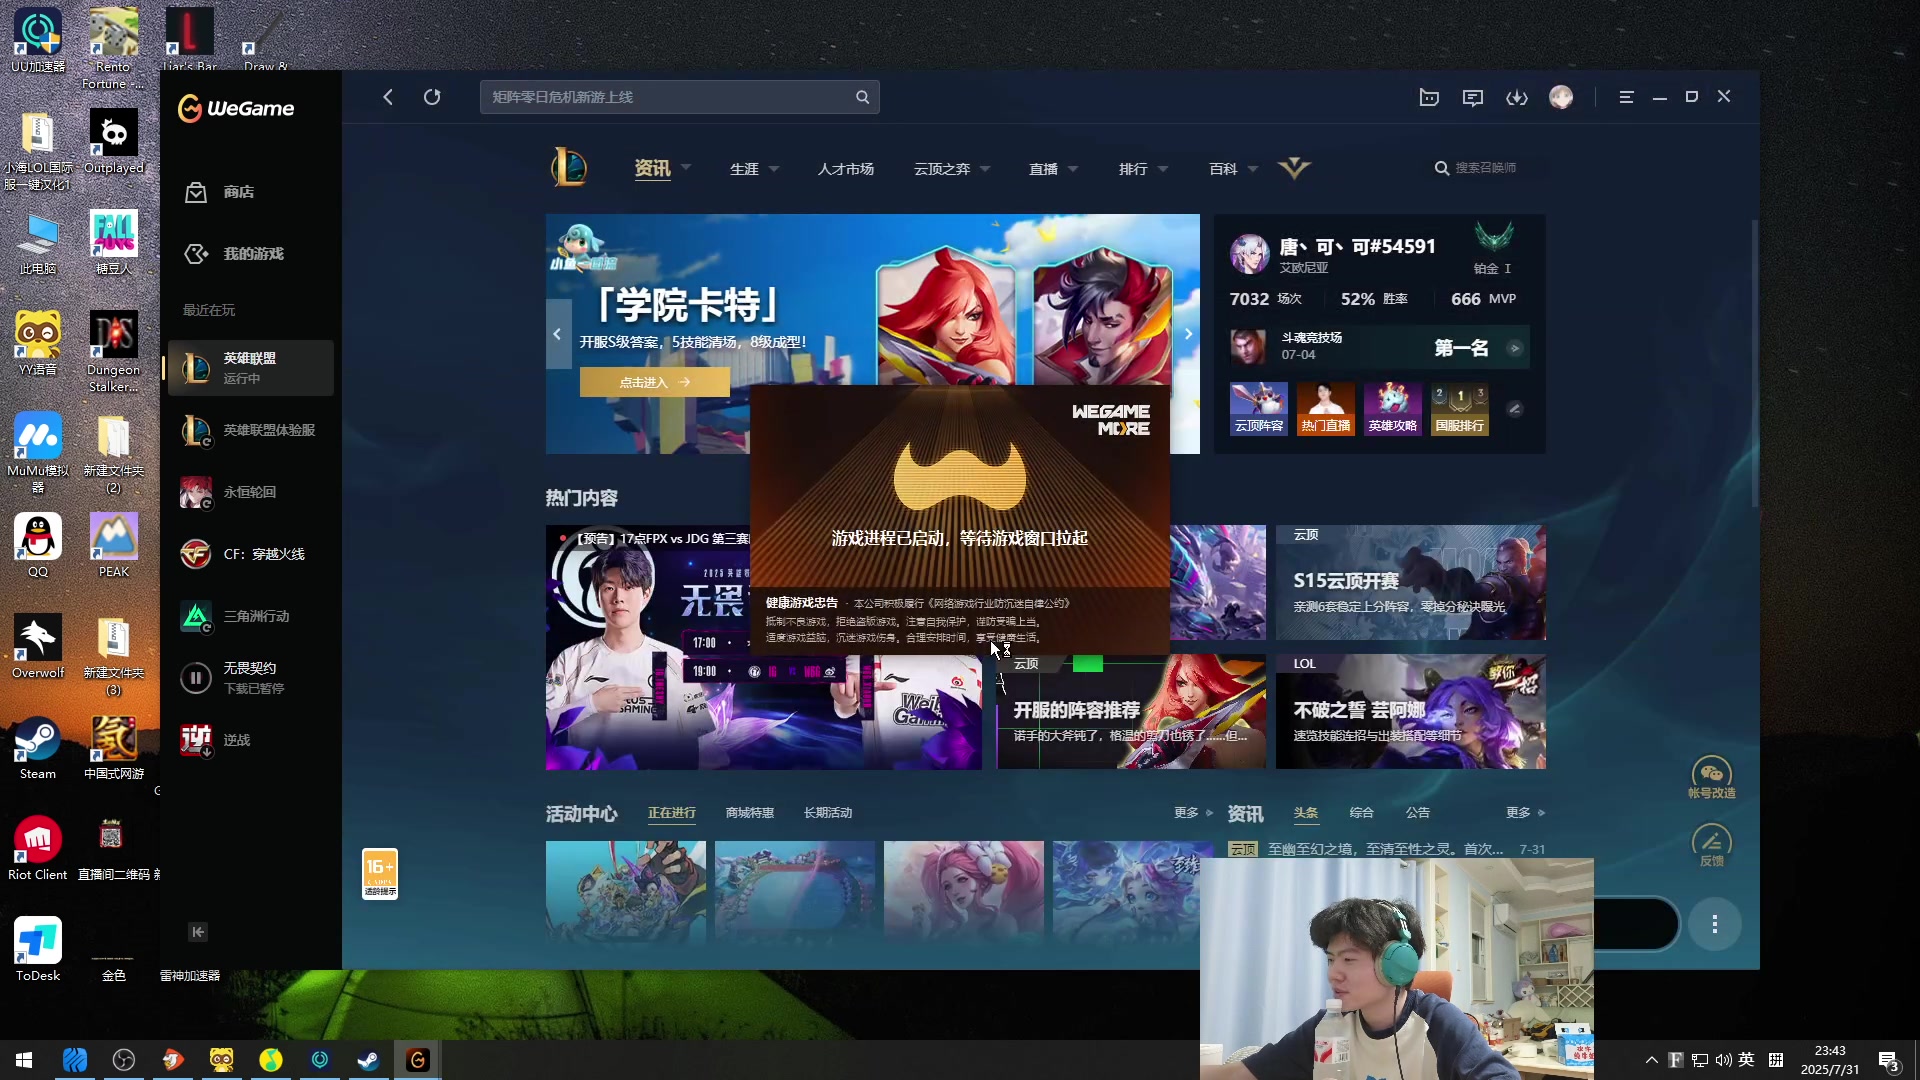Click the 16+ age rating badge
The image size is (1920, 1080).
[x=380, y=874]
